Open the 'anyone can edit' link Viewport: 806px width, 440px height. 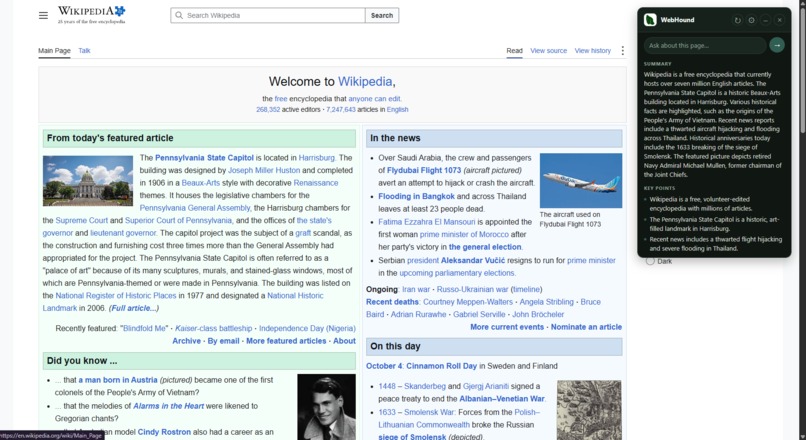(374, 99)
